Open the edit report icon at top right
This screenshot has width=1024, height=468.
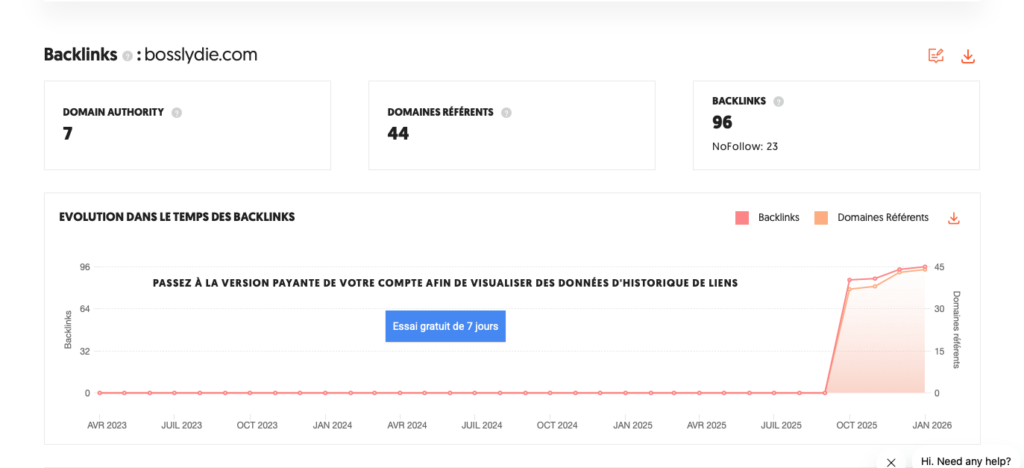click(936, 56)
